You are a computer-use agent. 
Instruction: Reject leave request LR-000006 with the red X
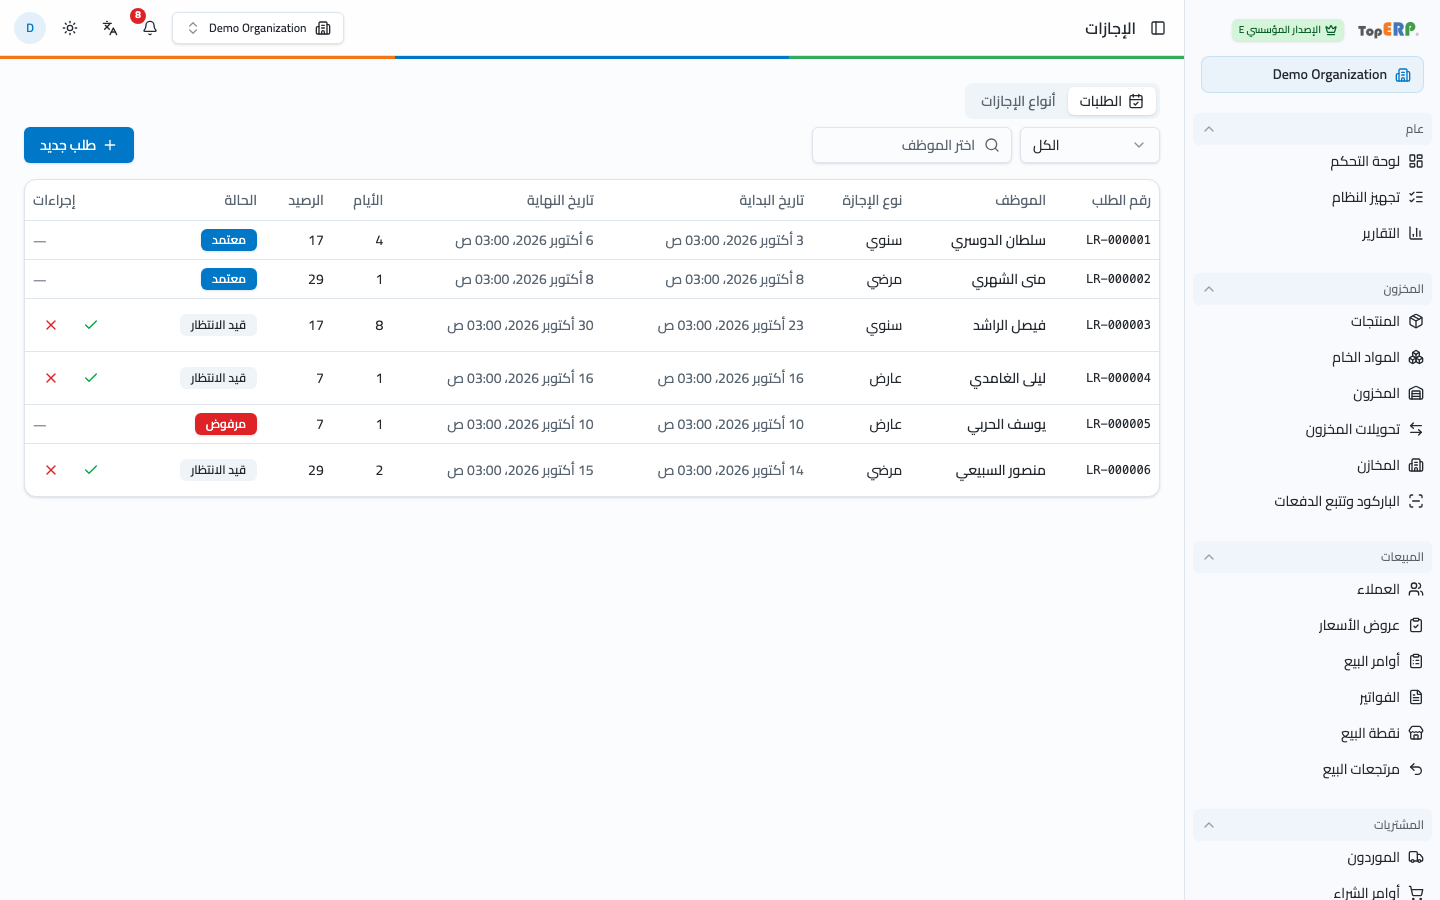pos(51,470)
